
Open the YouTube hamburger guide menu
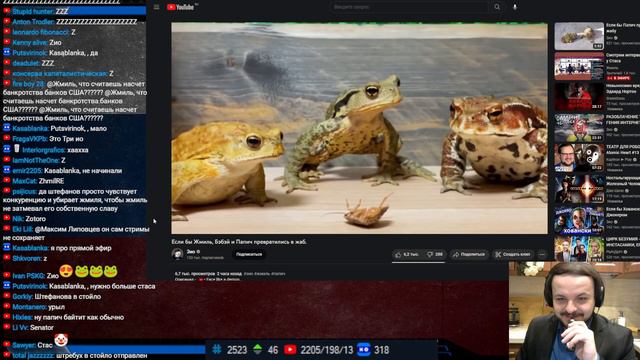[156, 7]
